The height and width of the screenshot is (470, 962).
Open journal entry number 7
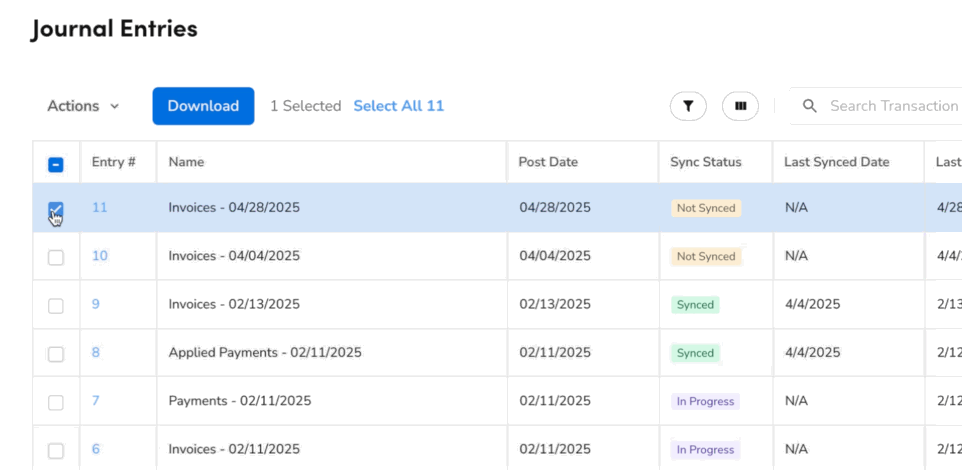click(96, 401)
